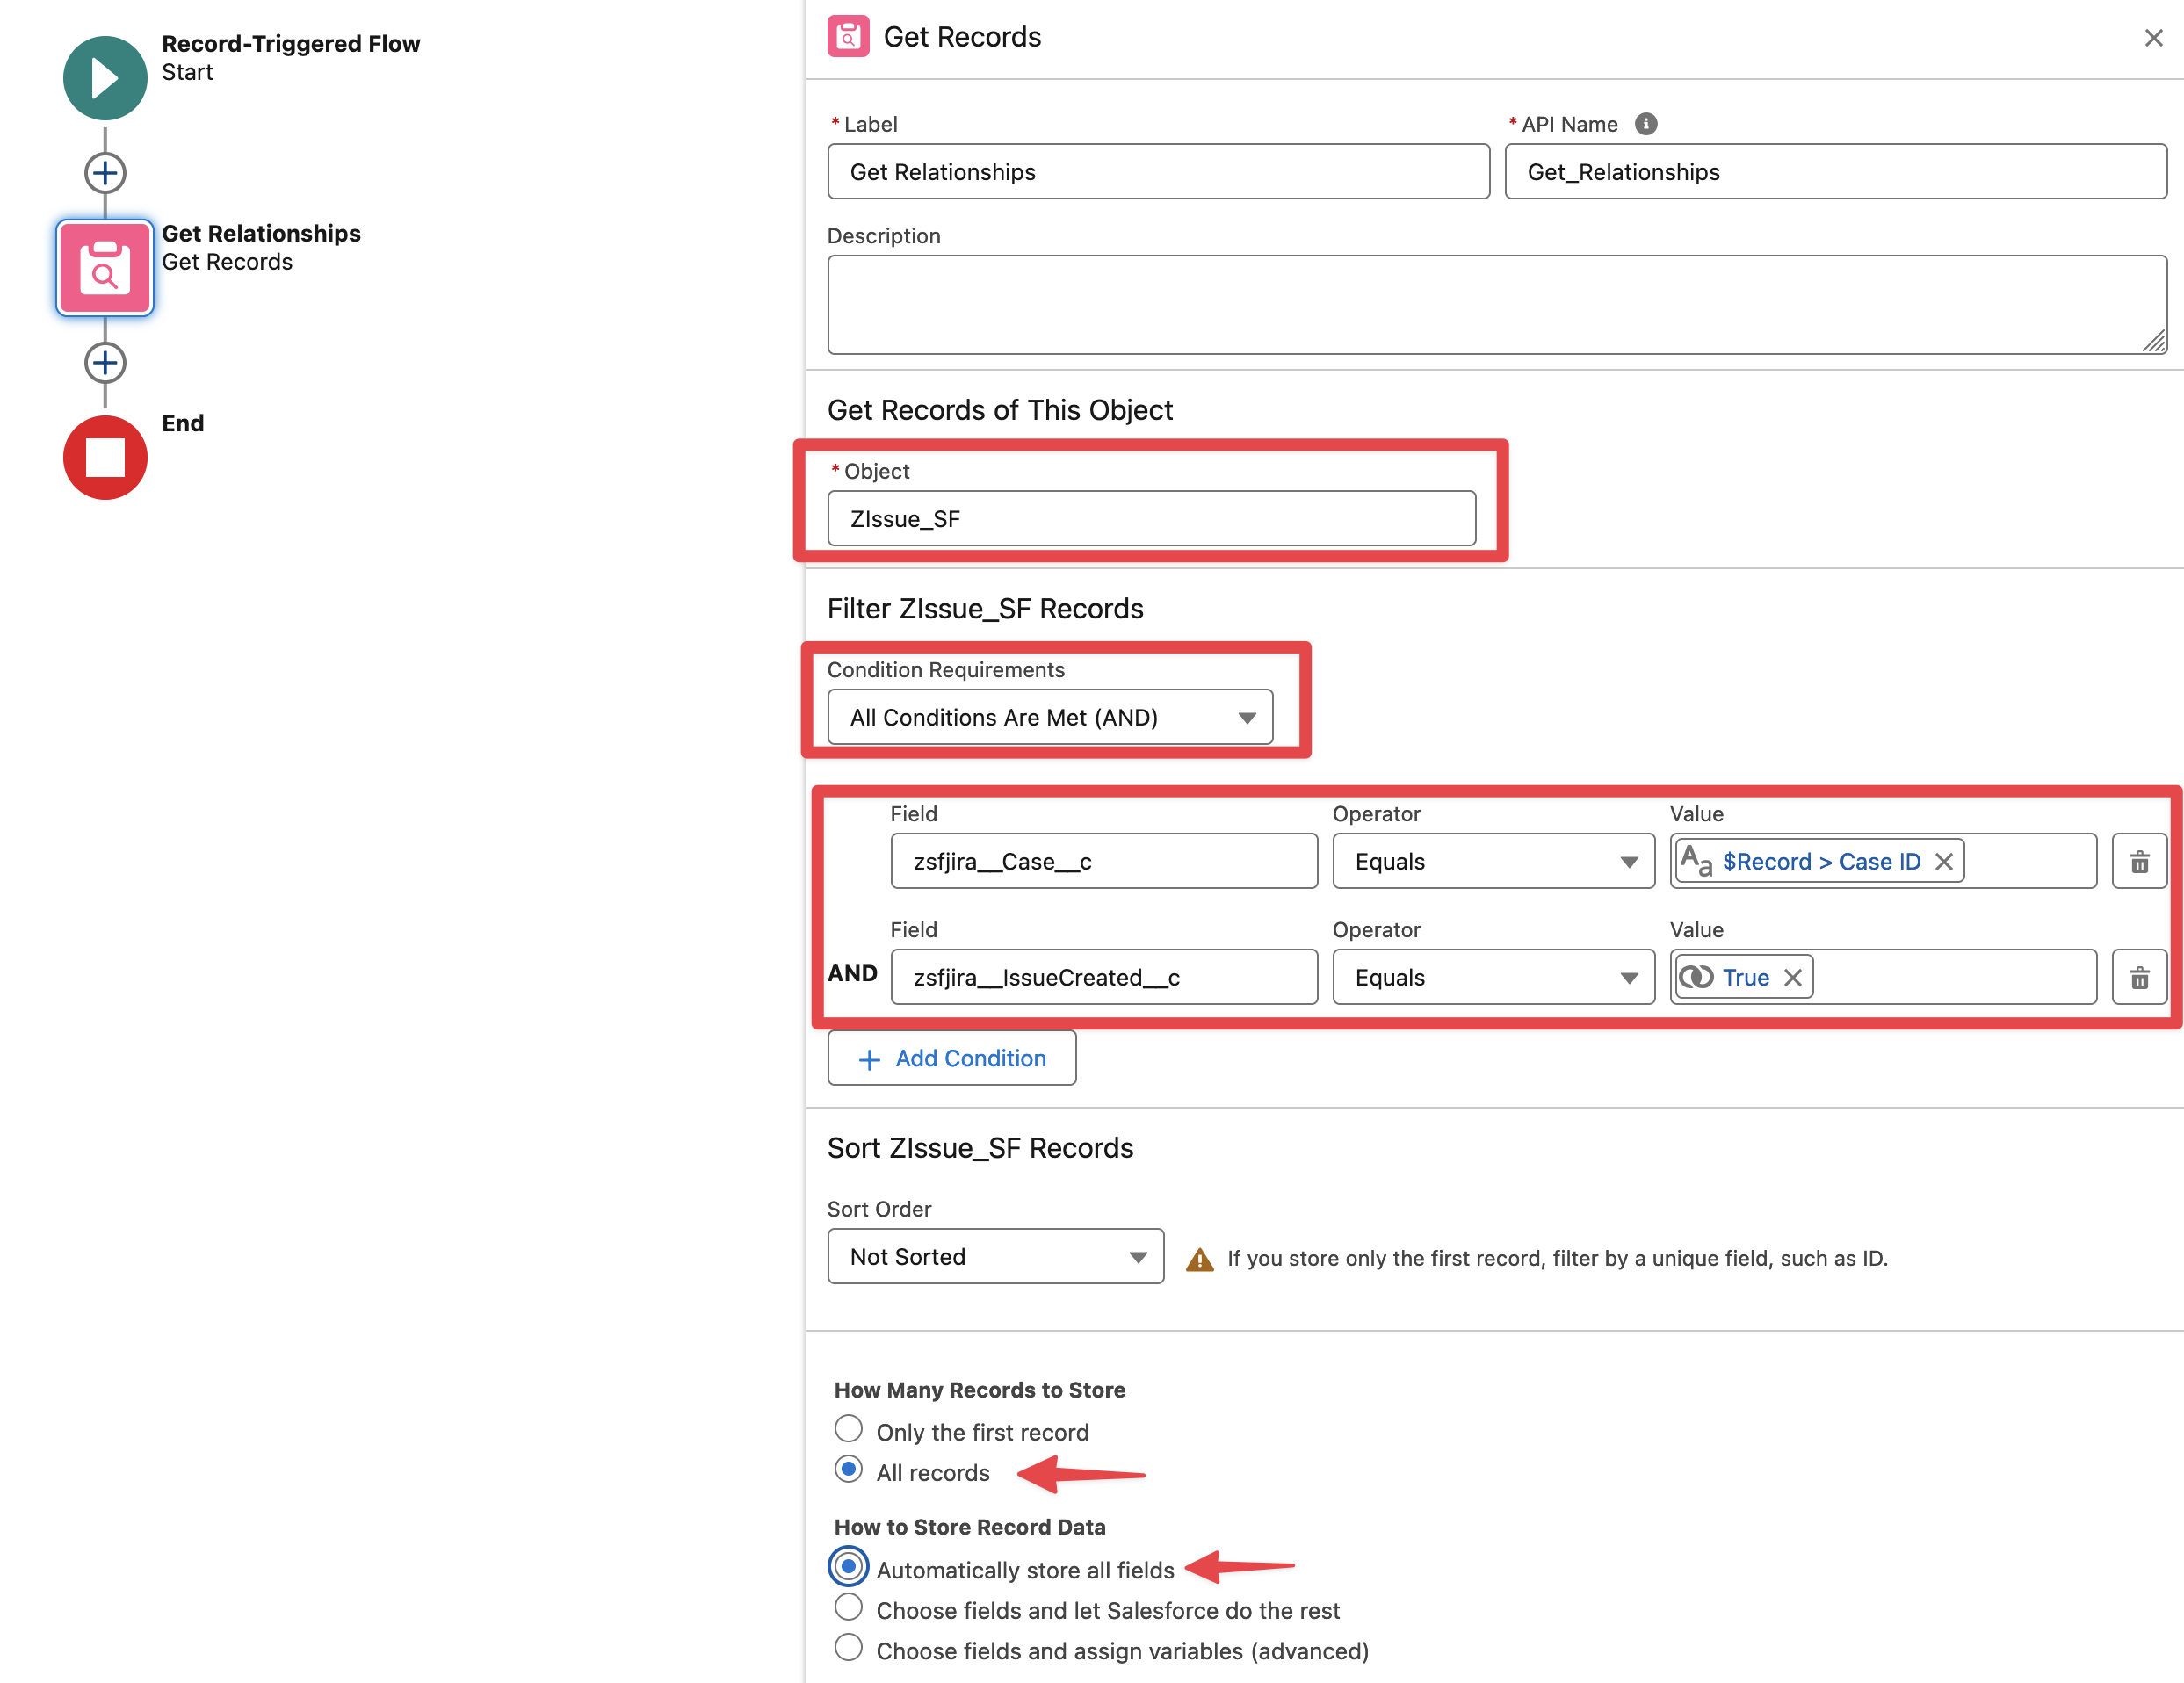Image resolution: width=2184 pixels, height=1683 pixels.
Task: Select All records radio button
Action: coord(848,1469)
